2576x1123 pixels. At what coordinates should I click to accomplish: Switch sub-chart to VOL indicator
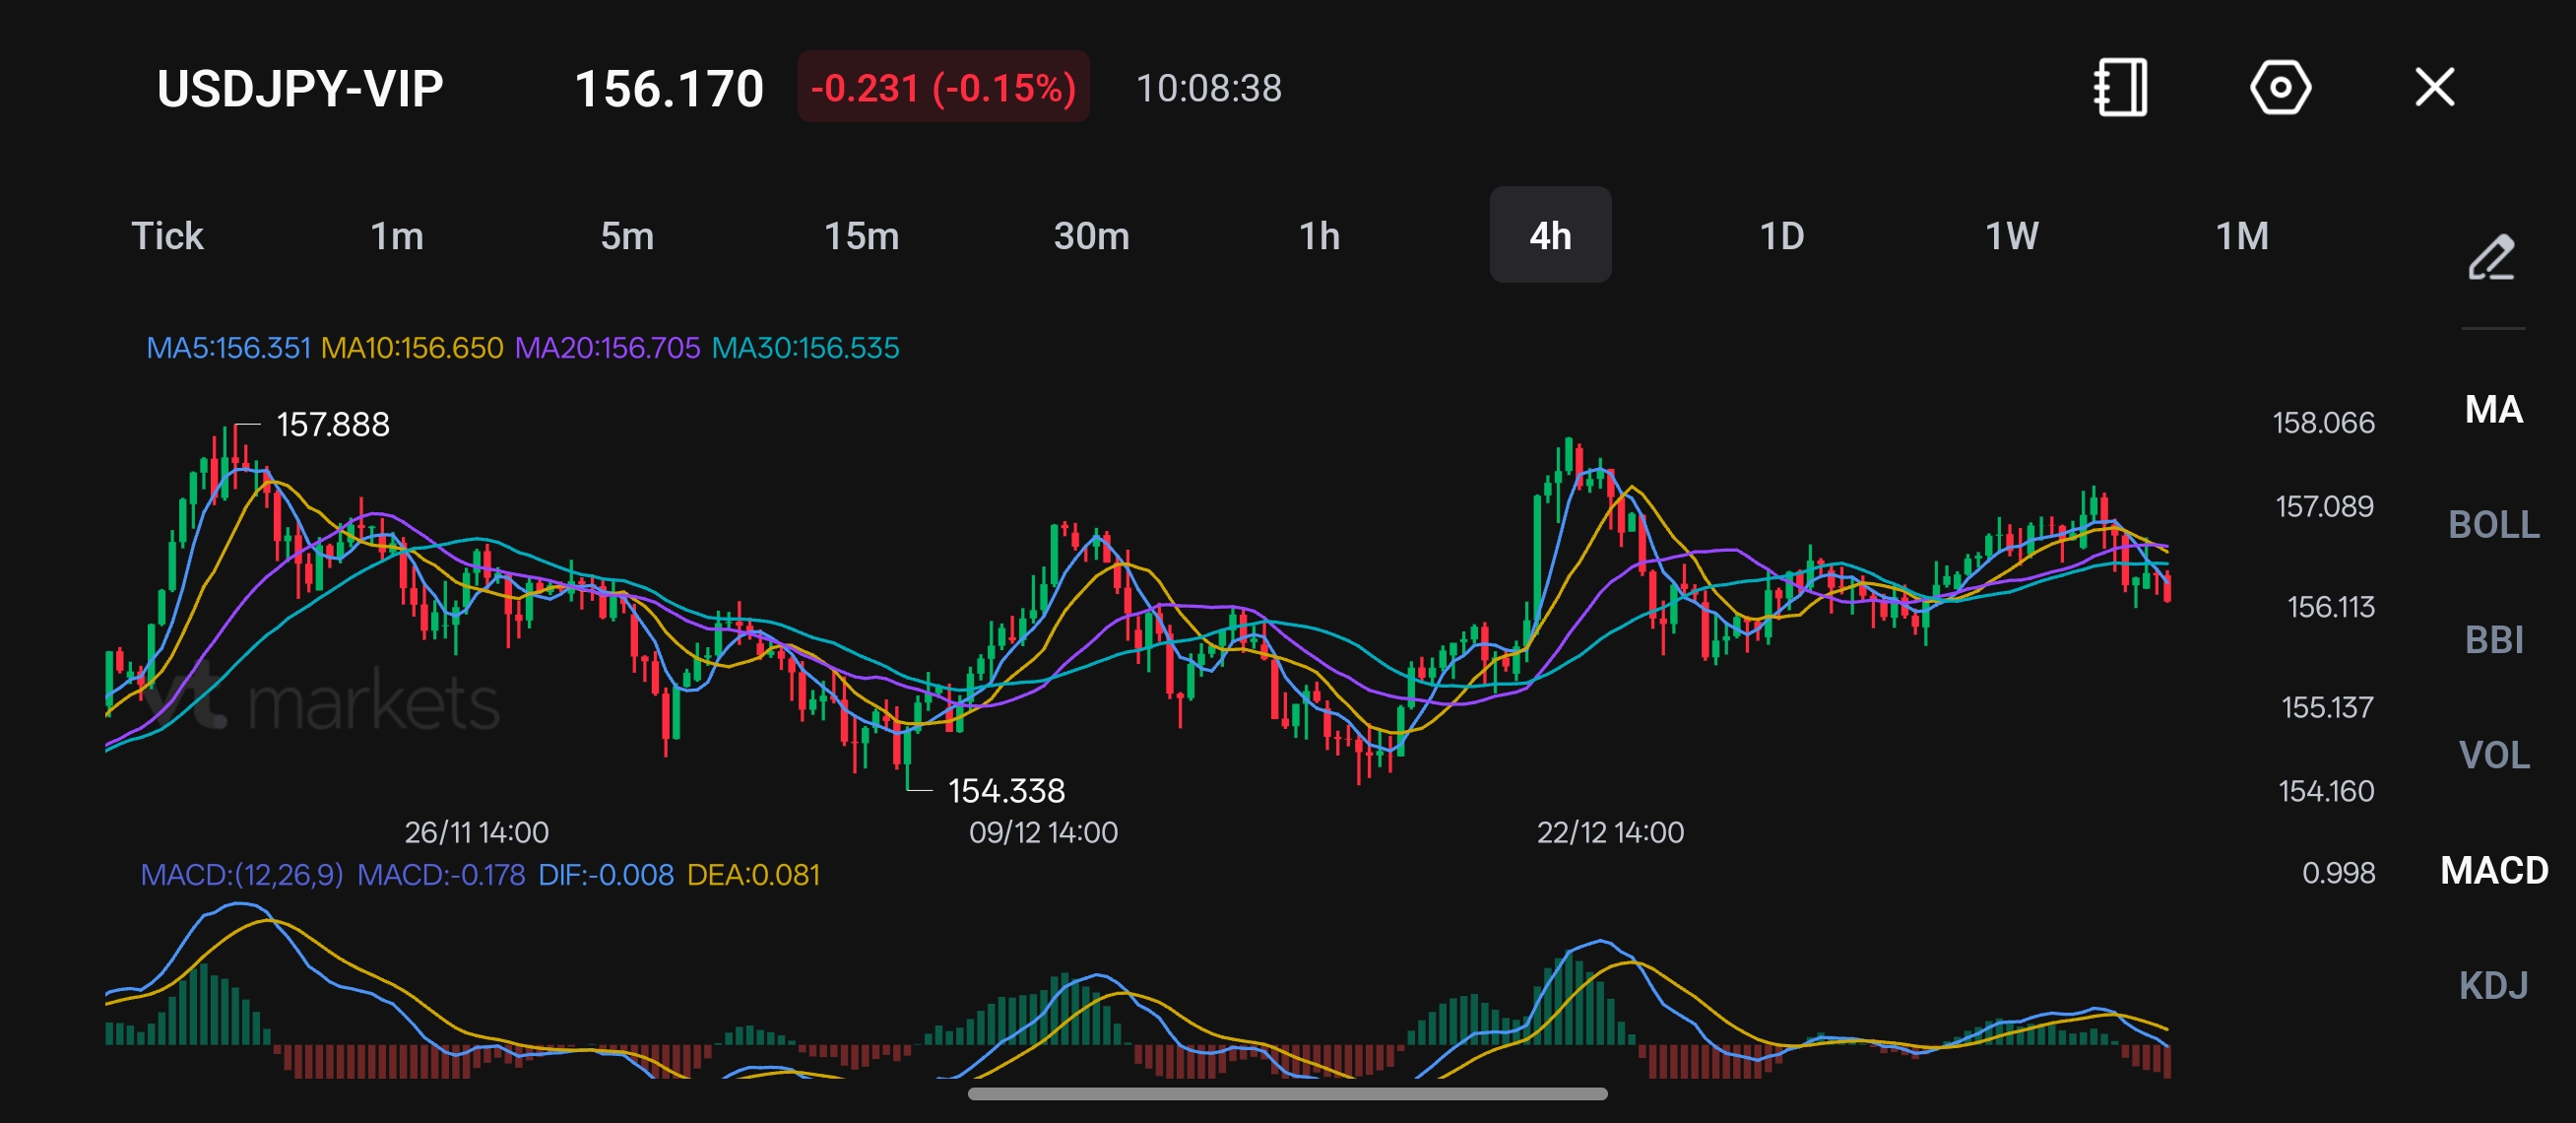click(2493, 755)
